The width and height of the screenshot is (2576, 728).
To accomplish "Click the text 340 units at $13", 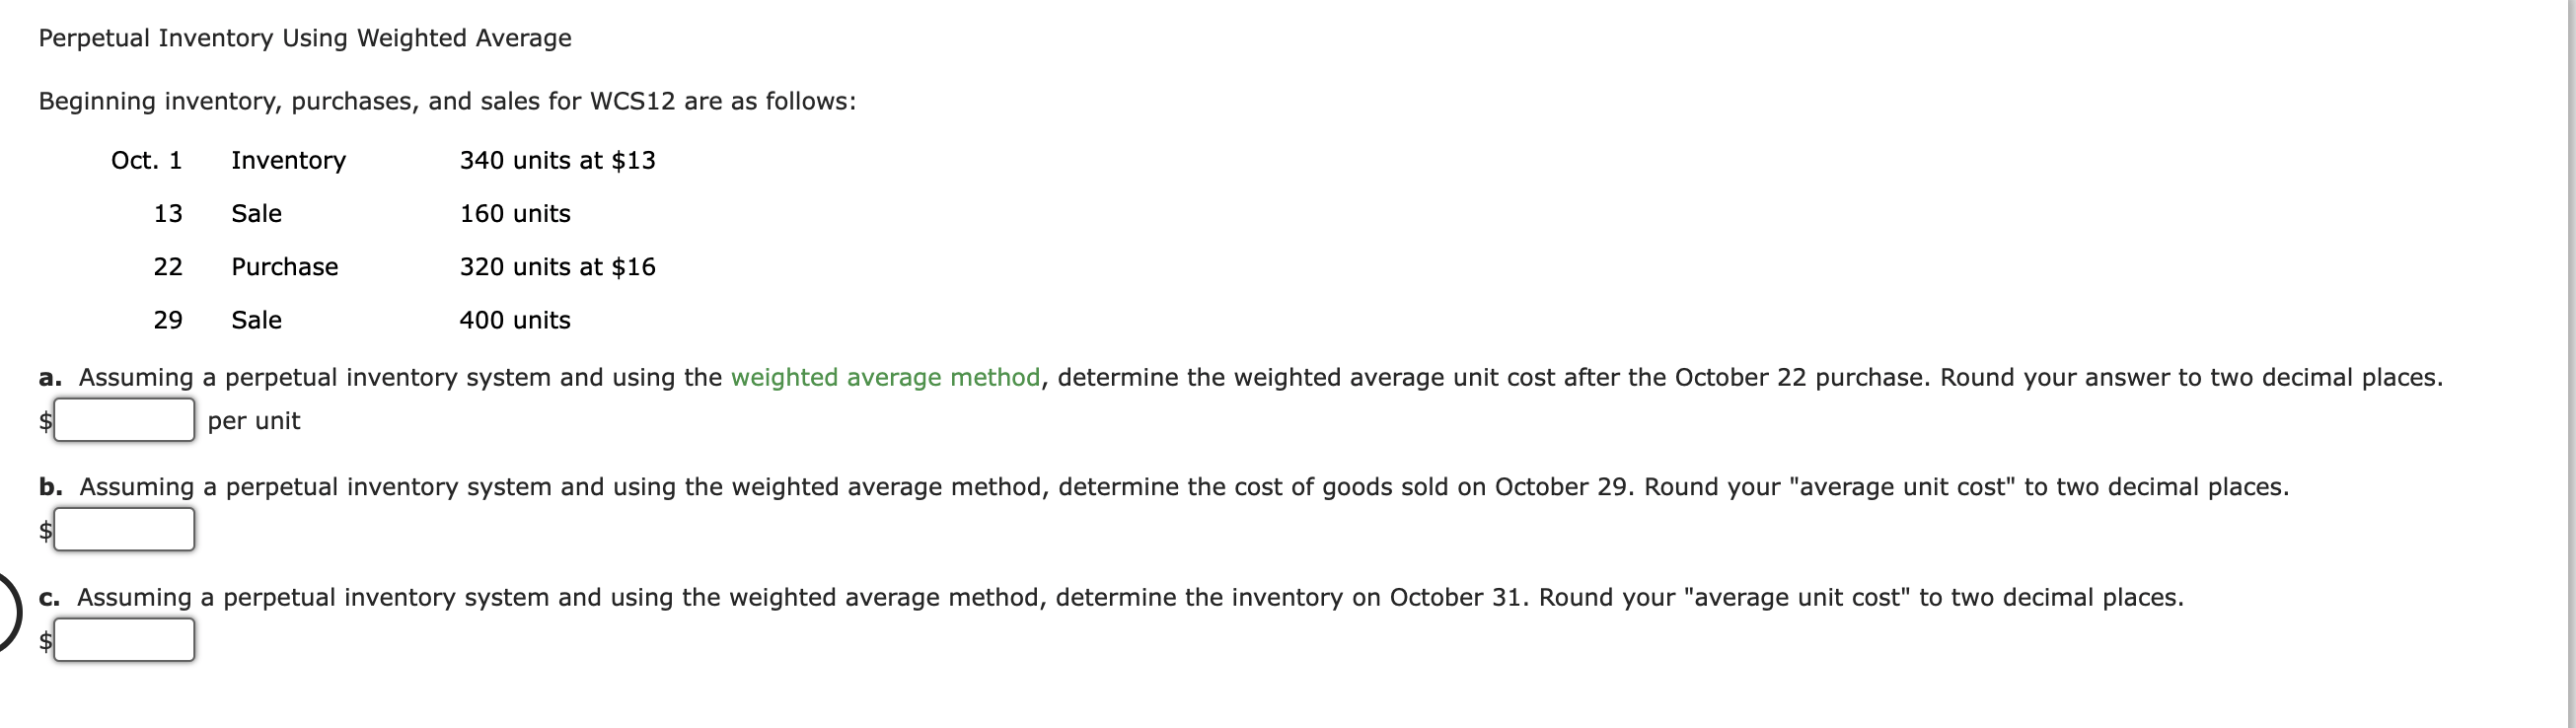I will [556, 160].
